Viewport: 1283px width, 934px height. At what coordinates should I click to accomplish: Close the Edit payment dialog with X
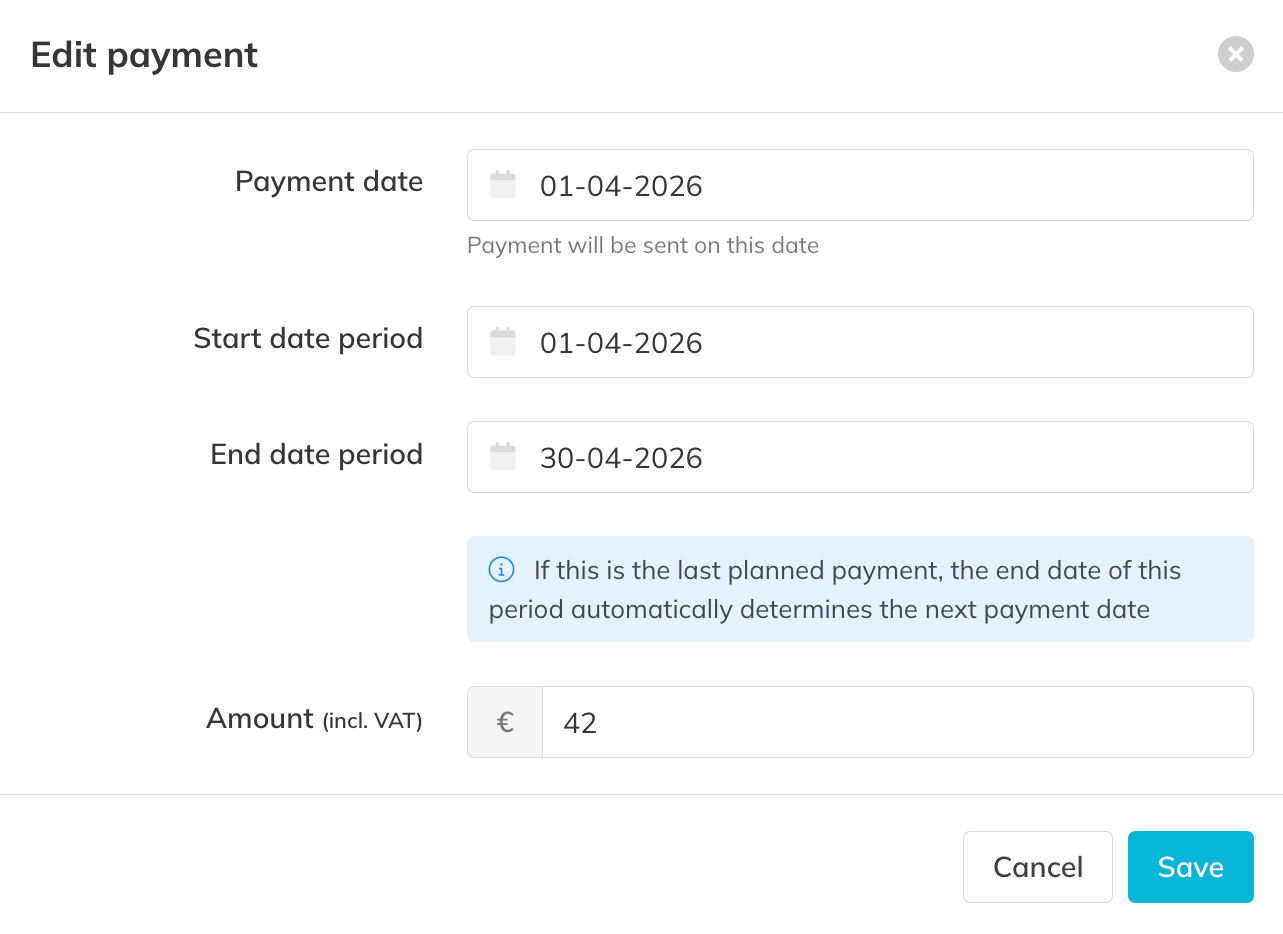[x=1235, y=54]
